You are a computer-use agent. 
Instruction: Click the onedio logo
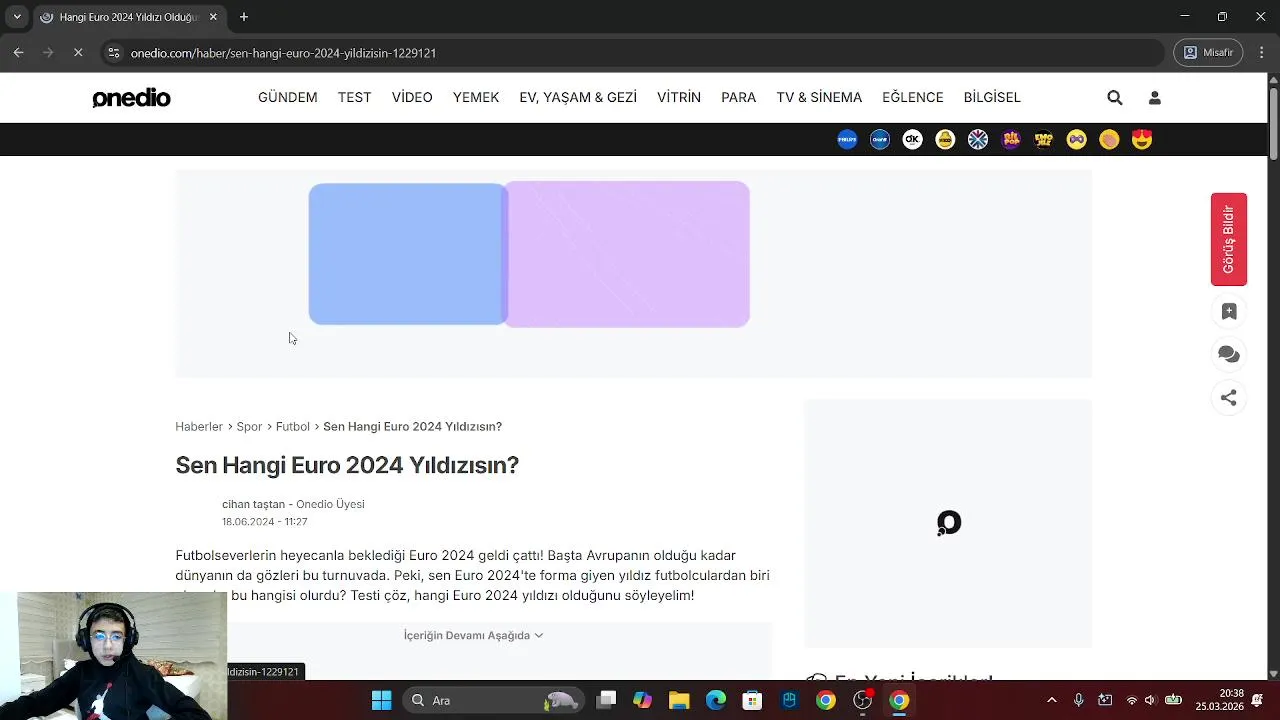click(131, 98)
